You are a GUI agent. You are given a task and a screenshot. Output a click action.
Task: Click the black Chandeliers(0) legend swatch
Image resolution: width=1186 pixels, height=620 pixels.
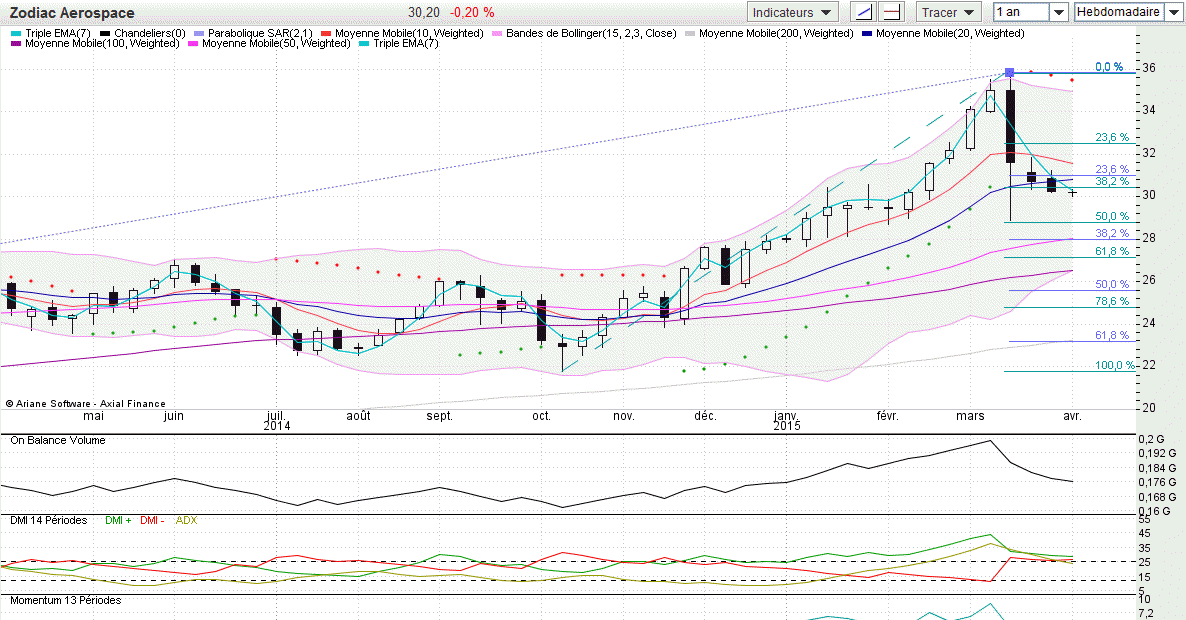click(x=105, y=33)
